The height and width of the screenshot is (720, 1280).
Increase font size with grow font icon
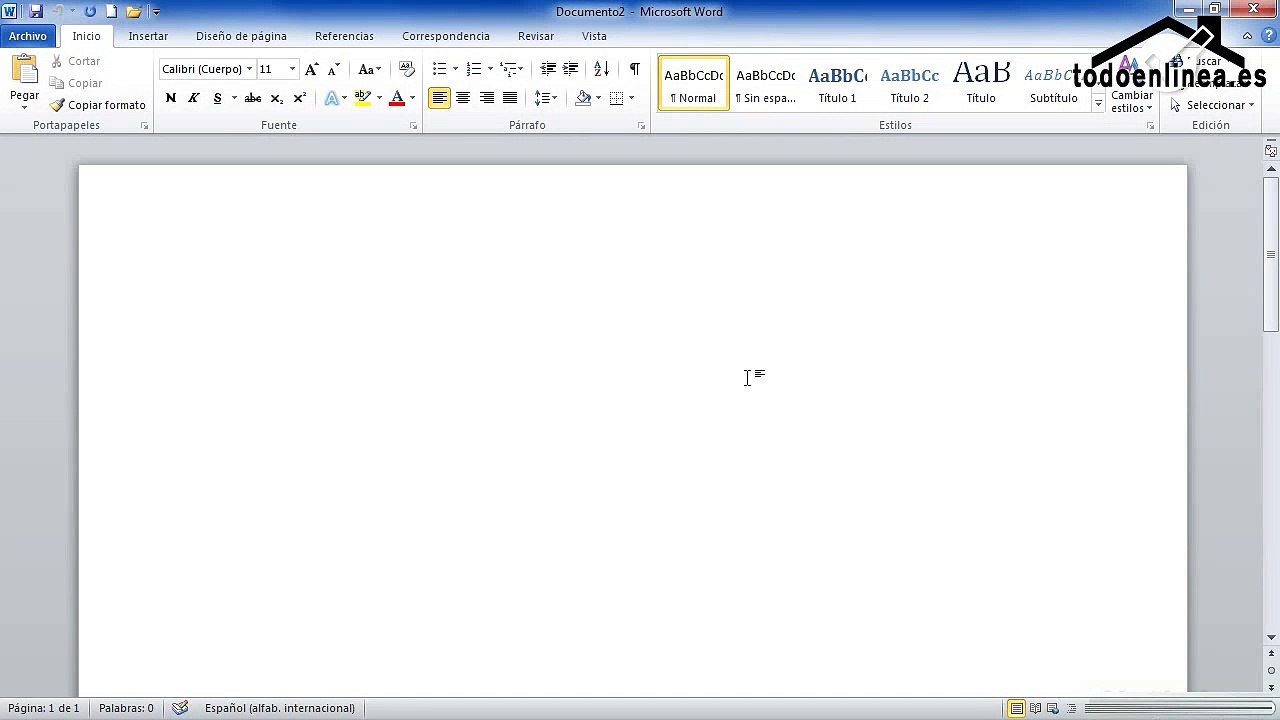[312, 69]
